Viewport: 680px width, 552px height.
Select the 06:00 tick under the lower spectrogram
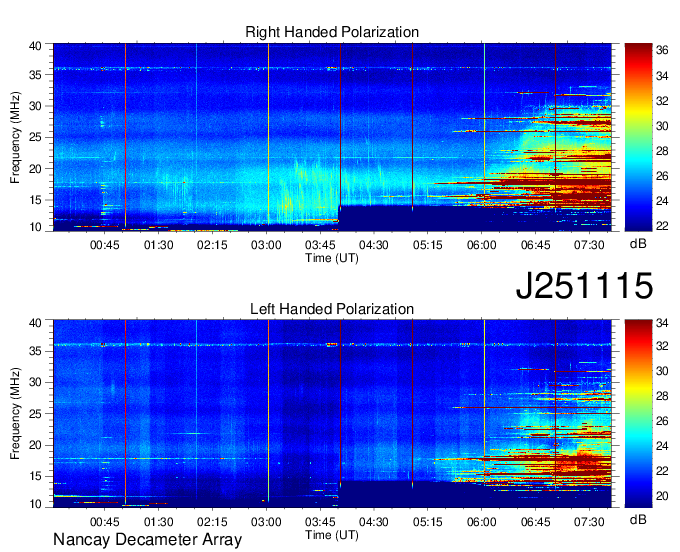482,522
